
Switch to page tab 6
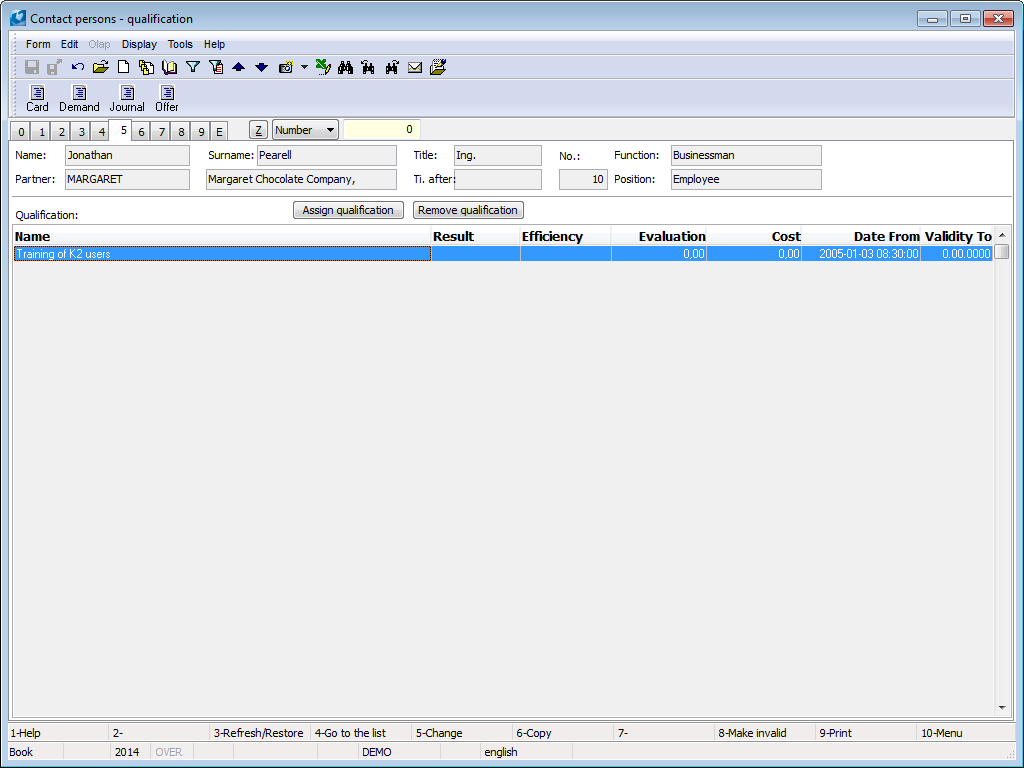coord(141,131)
